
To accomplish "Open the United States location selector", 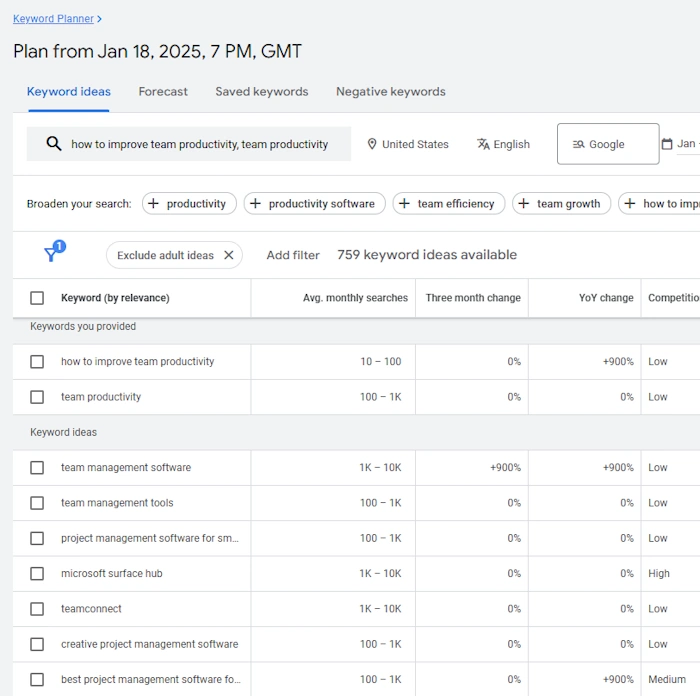I will click(x=408, y=144).
